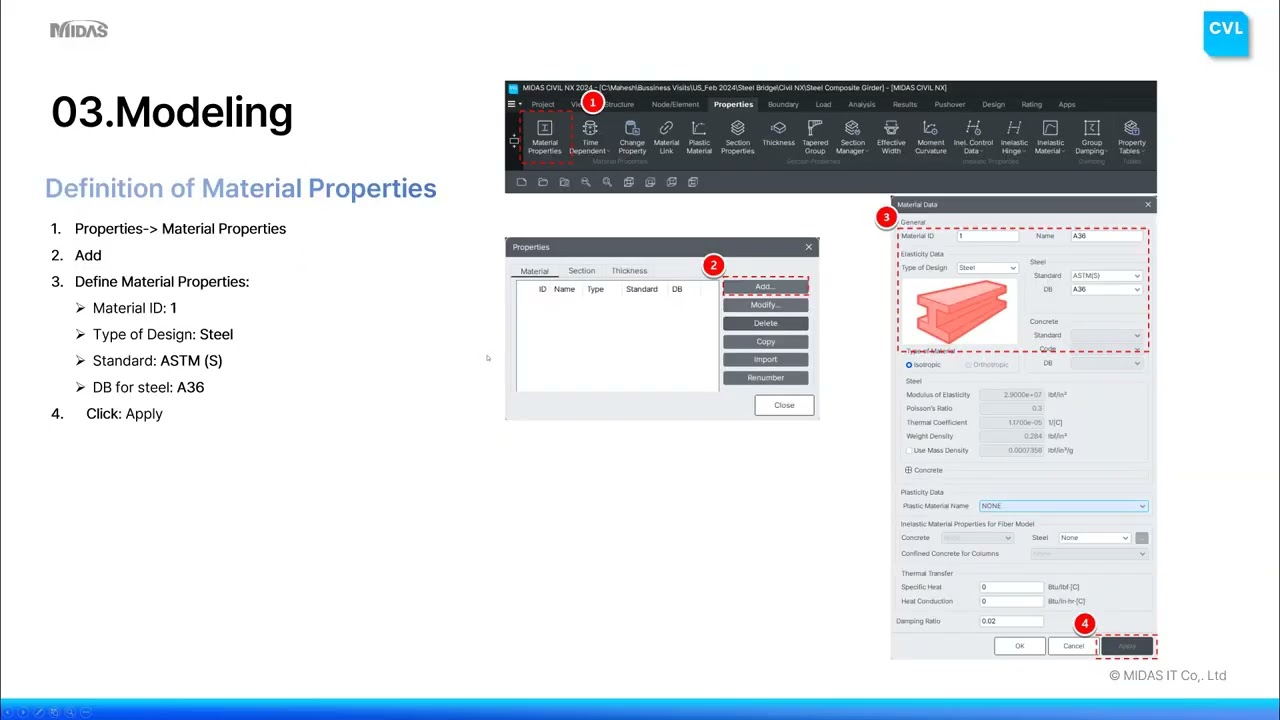Switch to the Section tab in Properties
This screenshot has width=1280, height=720.
(x=581, y=271)
